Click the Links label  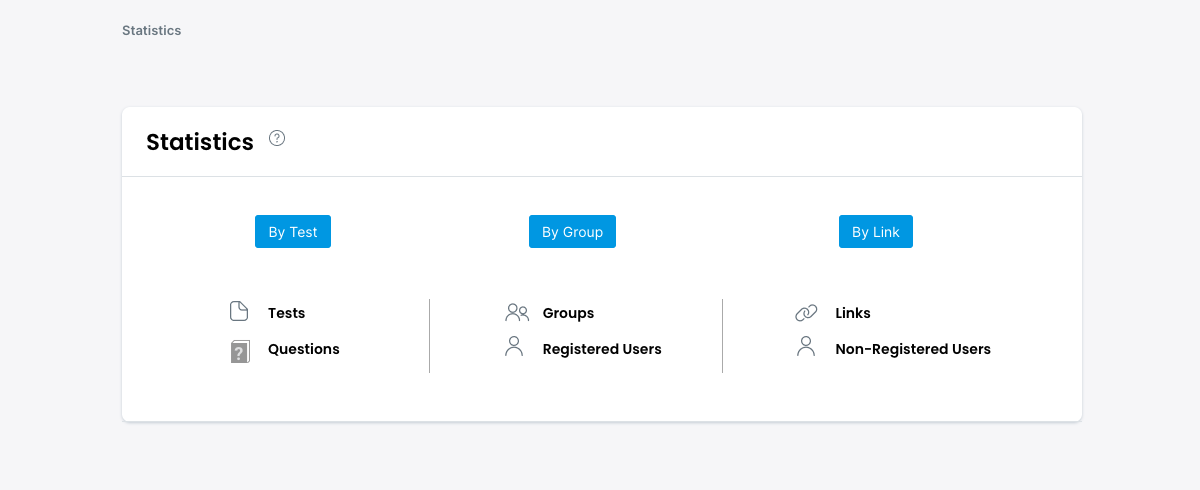pos(853,313)
